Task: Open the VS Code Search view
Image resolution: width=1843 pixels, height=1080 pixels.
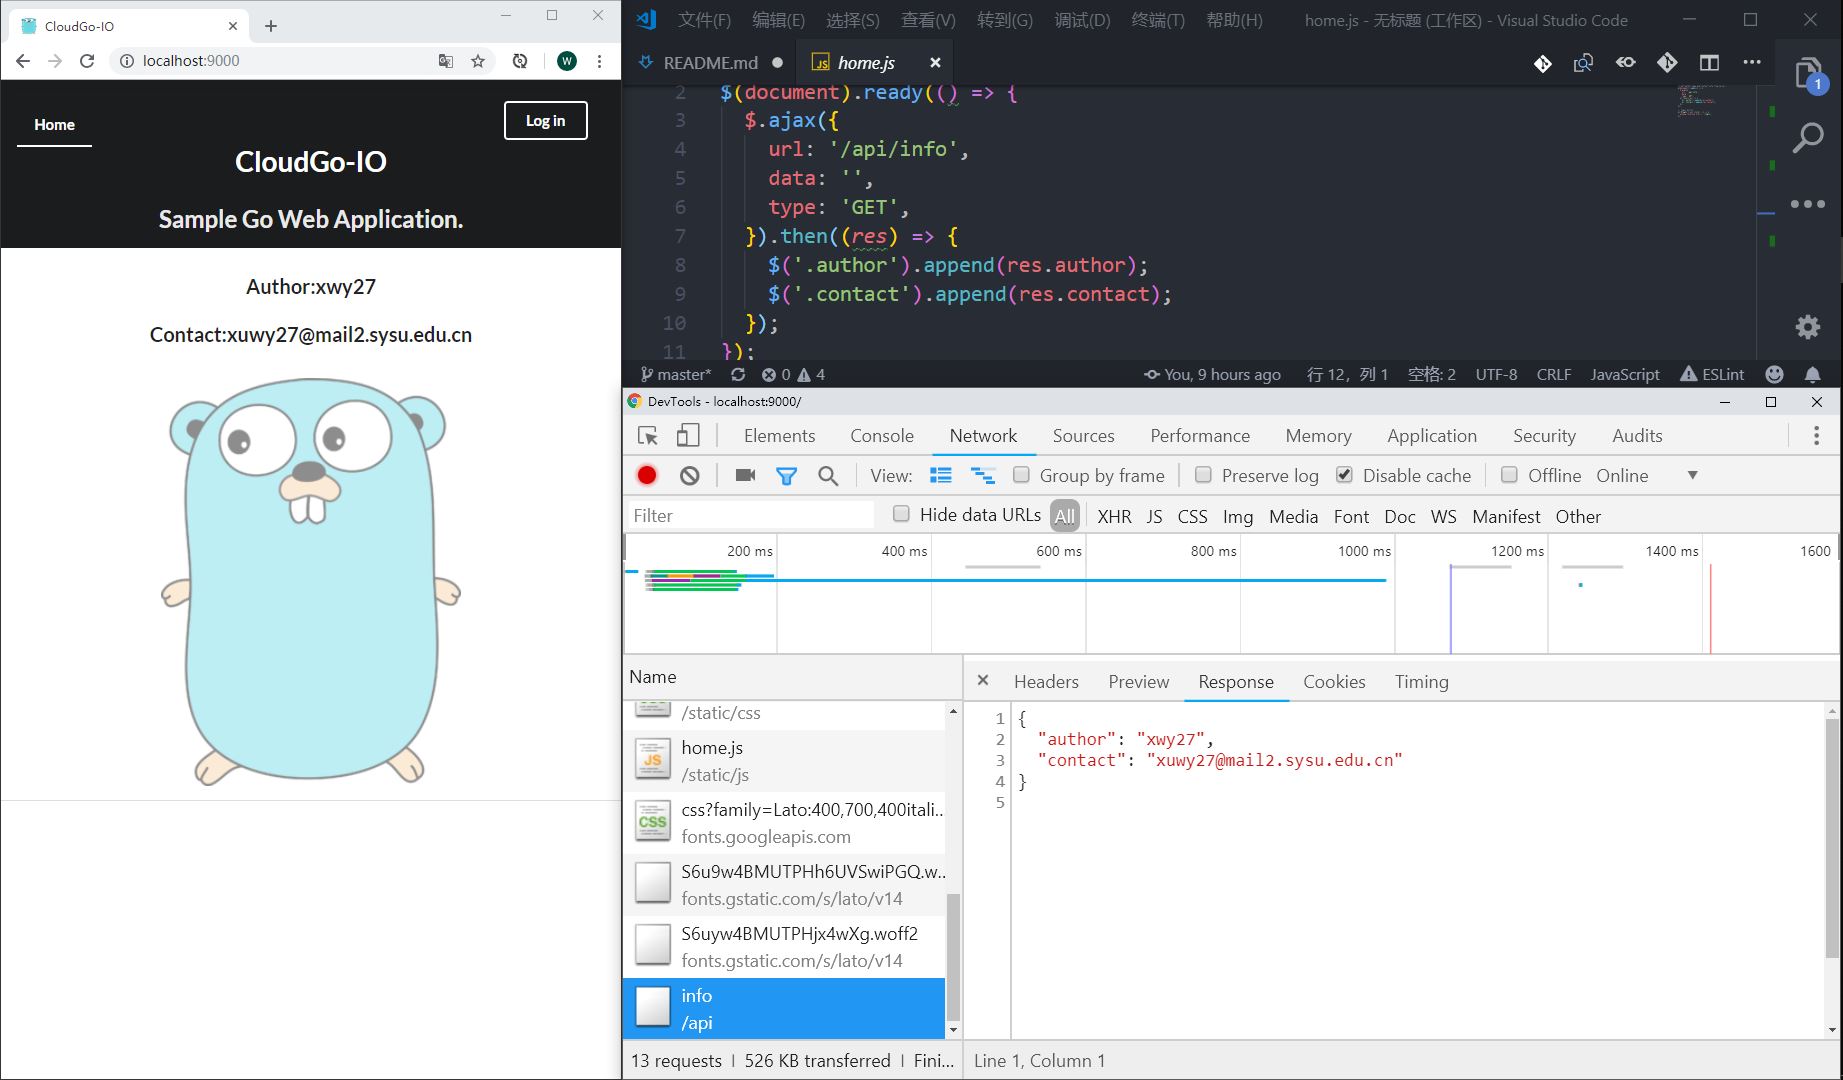Action: (x=1808, y=138)
